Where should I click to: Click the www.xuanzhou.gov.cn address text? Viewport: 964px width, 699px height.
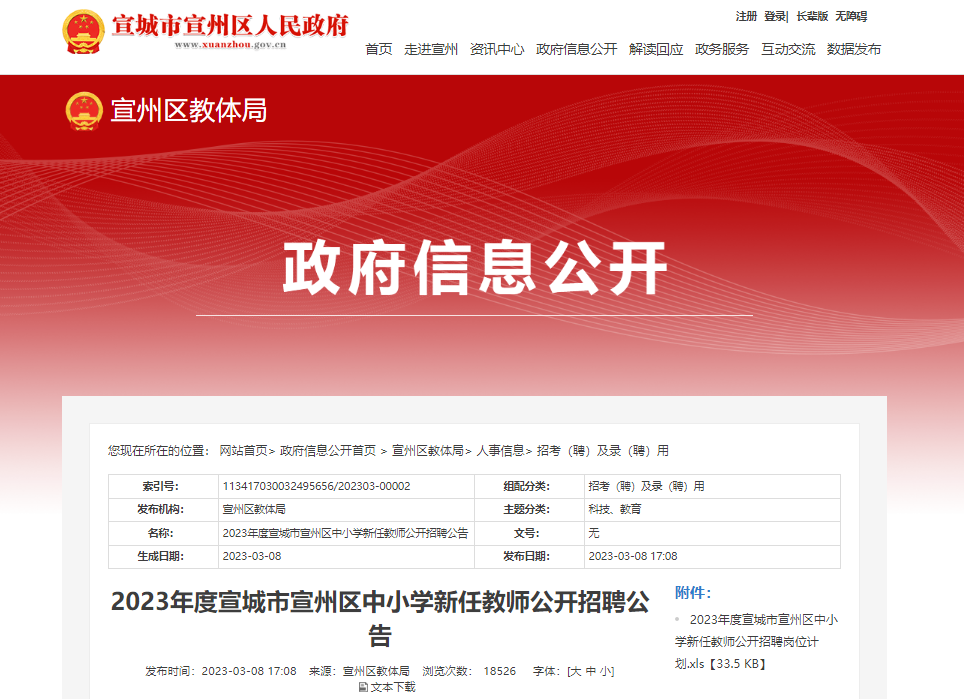click(231, 45)
